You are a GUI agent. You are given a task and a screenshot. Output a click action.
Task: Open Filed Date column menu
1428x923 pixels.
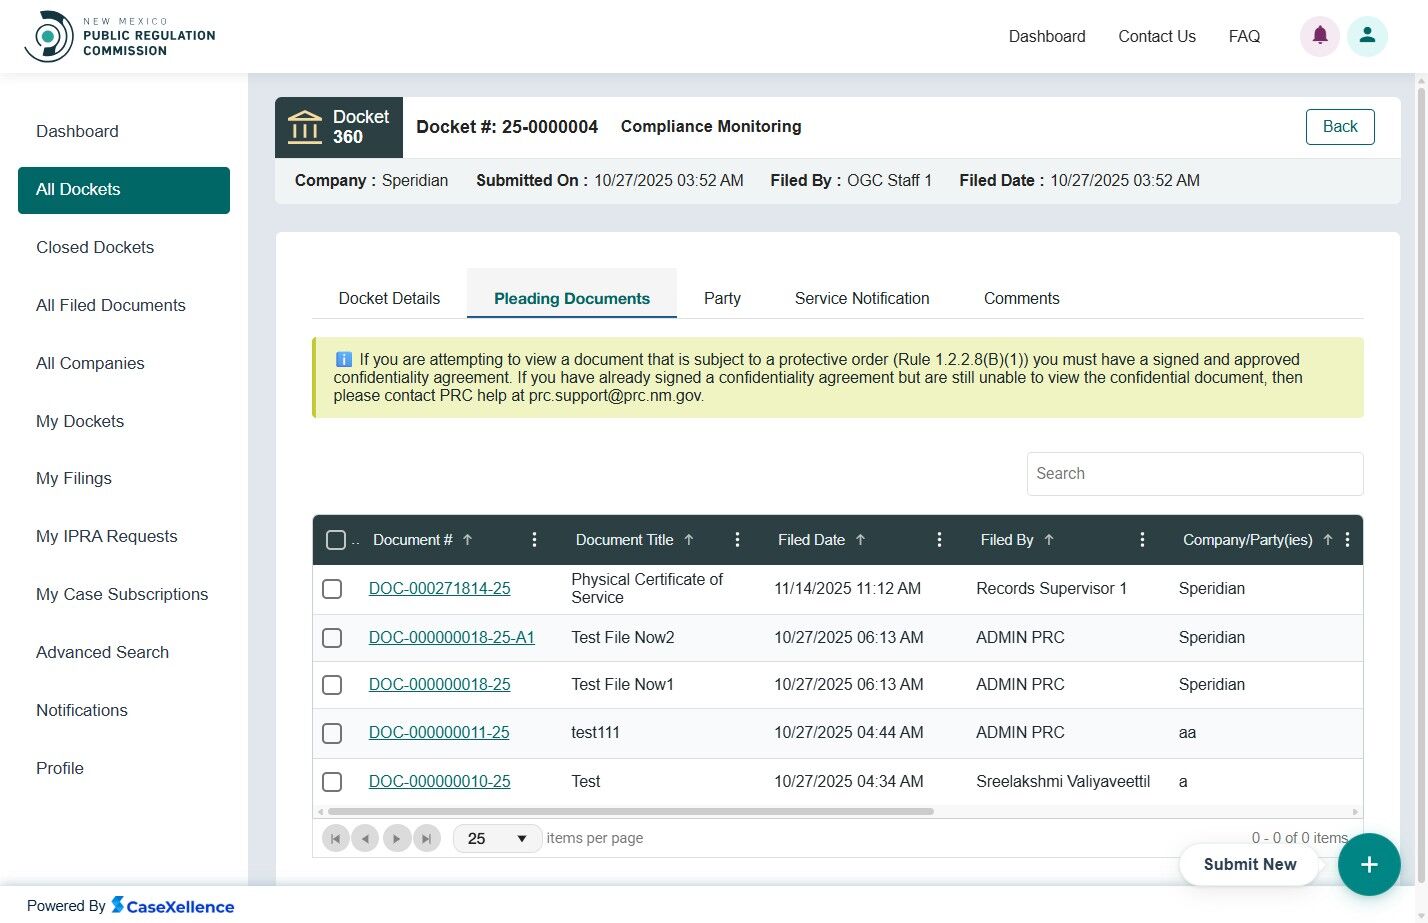939,540
